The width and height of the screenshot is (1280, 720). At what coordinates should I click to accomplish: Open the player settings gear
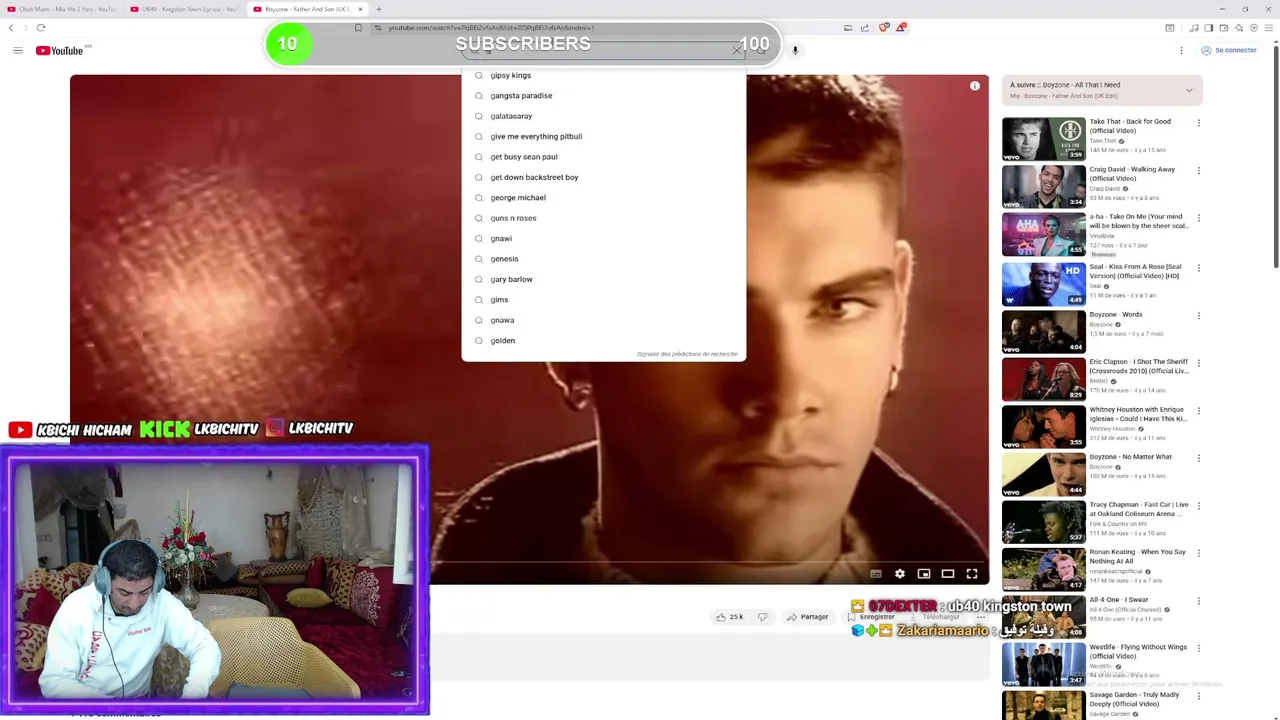(x=900, y=574)
